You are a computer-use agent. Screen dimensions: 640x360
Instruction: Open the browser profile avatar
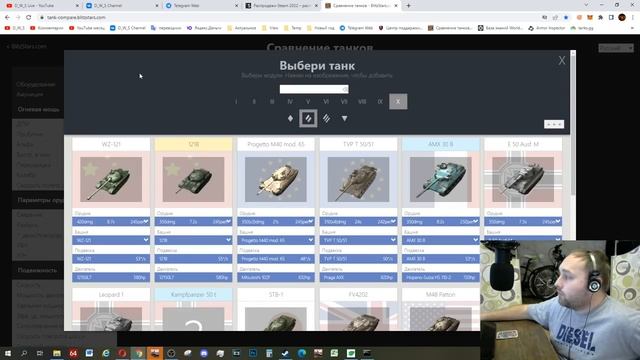(622, 18)
